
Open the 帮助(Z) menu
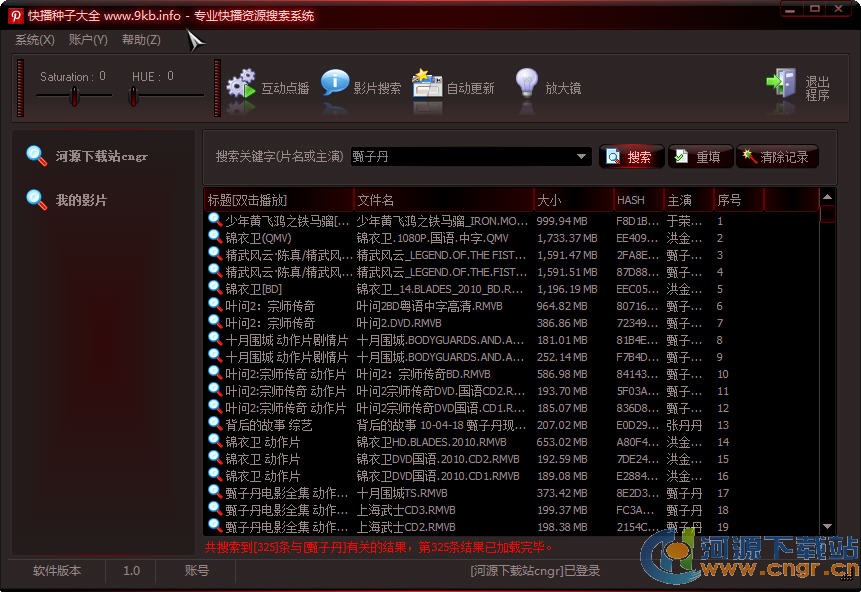click(x=141, y=40)
